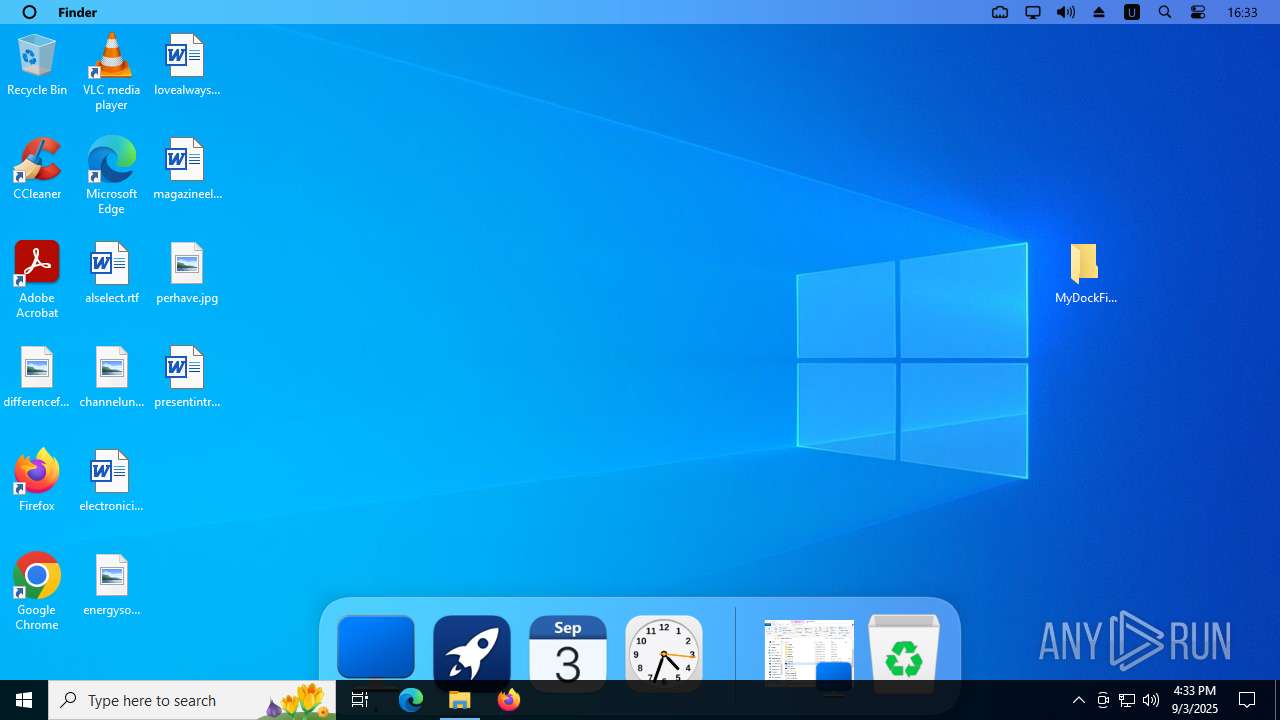Select the MyDockFinder folder on desktop
Viewport: 1280px width, 720px height.
point(1085,274)
